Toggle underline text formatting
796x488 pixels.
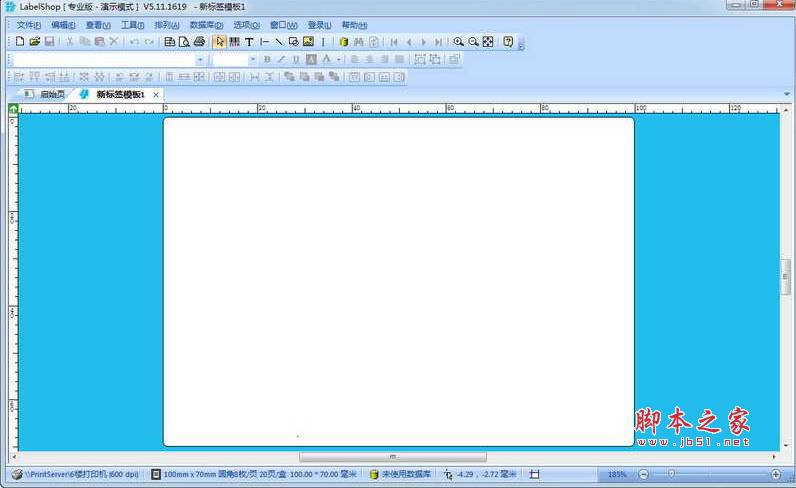pyautogui.click(x=296, y=60)
